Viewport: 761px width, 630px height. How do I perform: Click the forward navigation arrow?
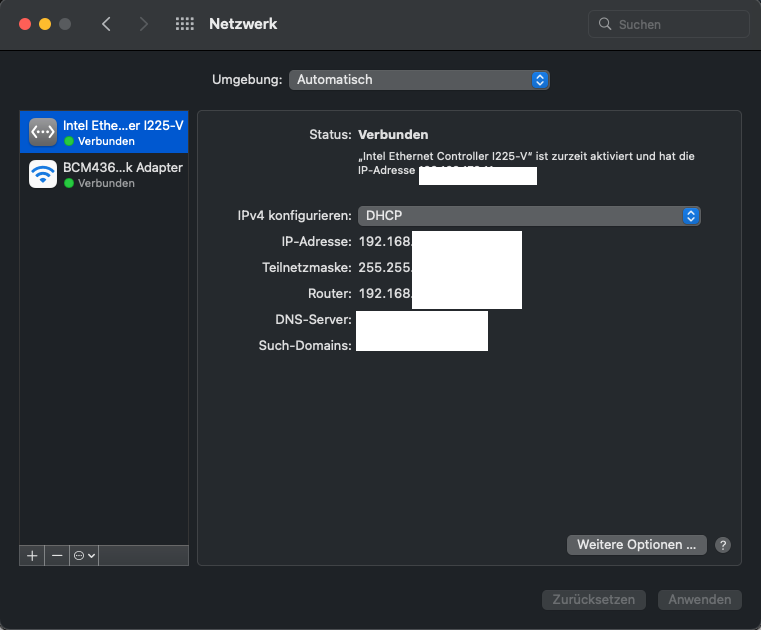pos(143,24)
